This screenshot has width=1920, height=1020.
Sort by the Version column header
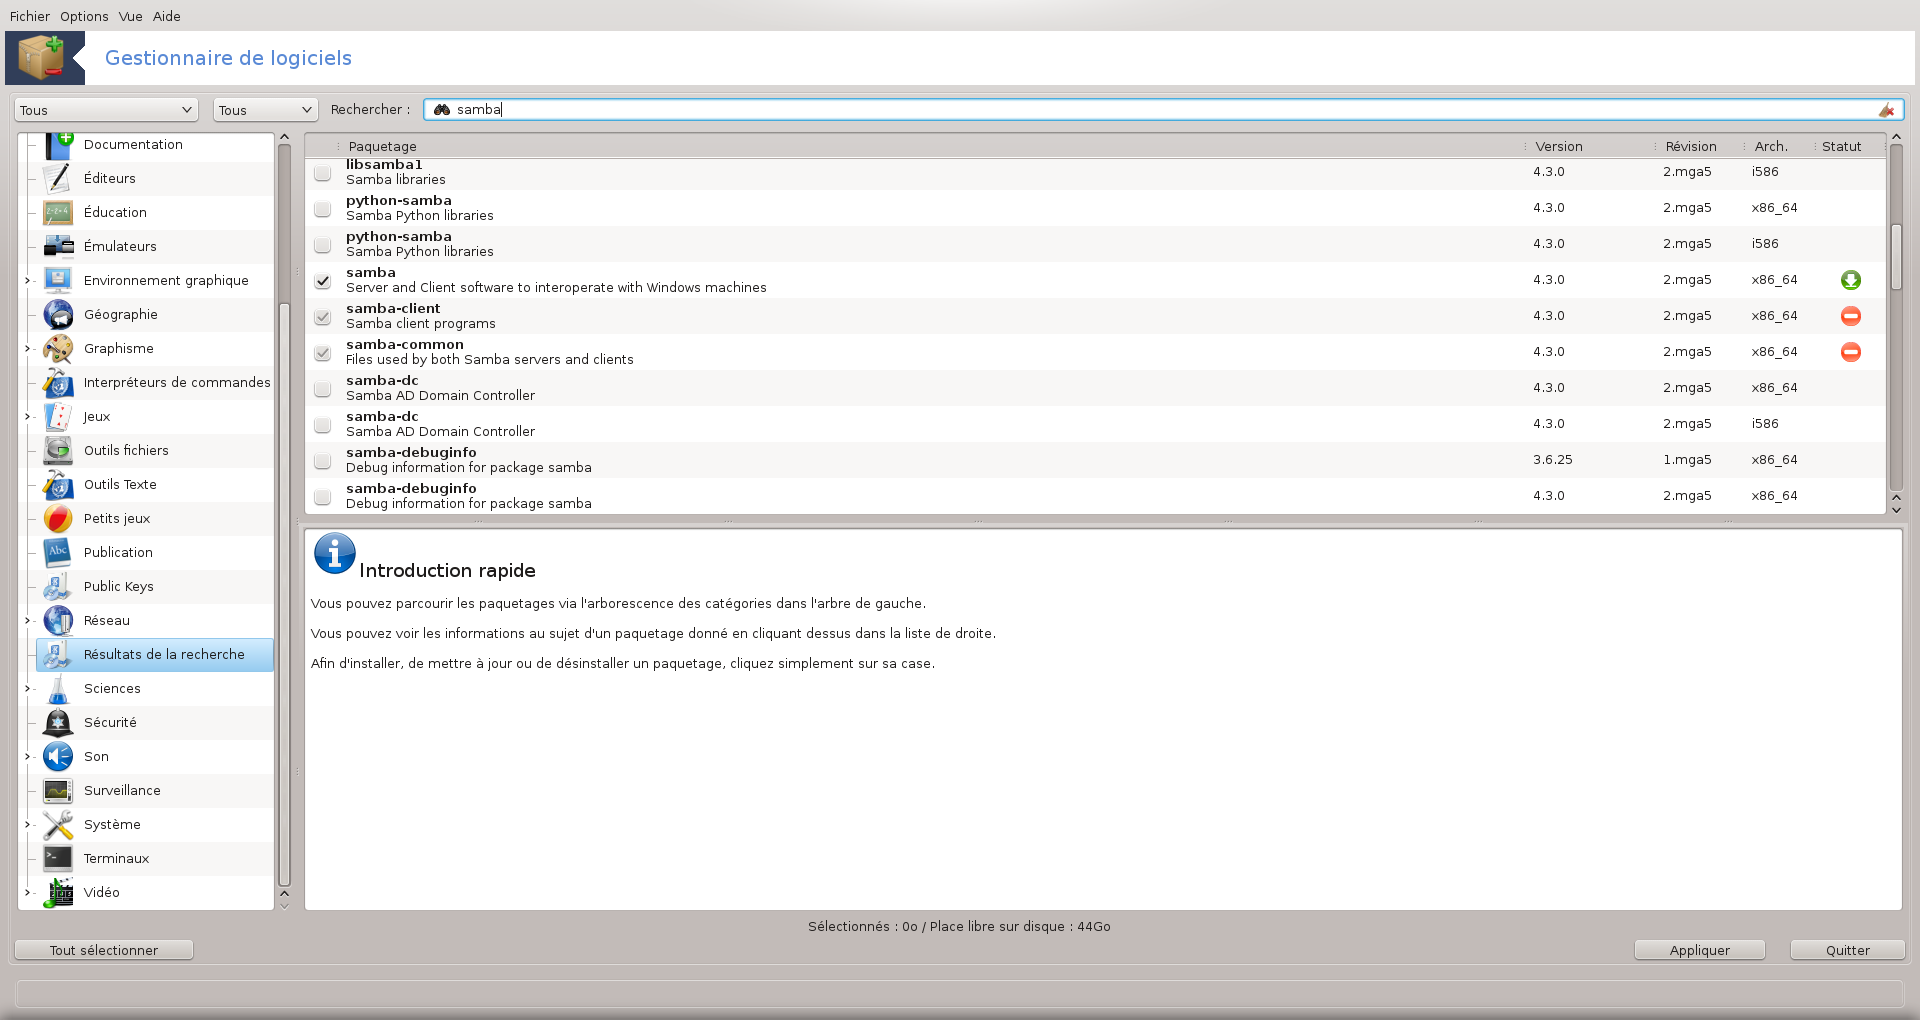click(1559, 146)
